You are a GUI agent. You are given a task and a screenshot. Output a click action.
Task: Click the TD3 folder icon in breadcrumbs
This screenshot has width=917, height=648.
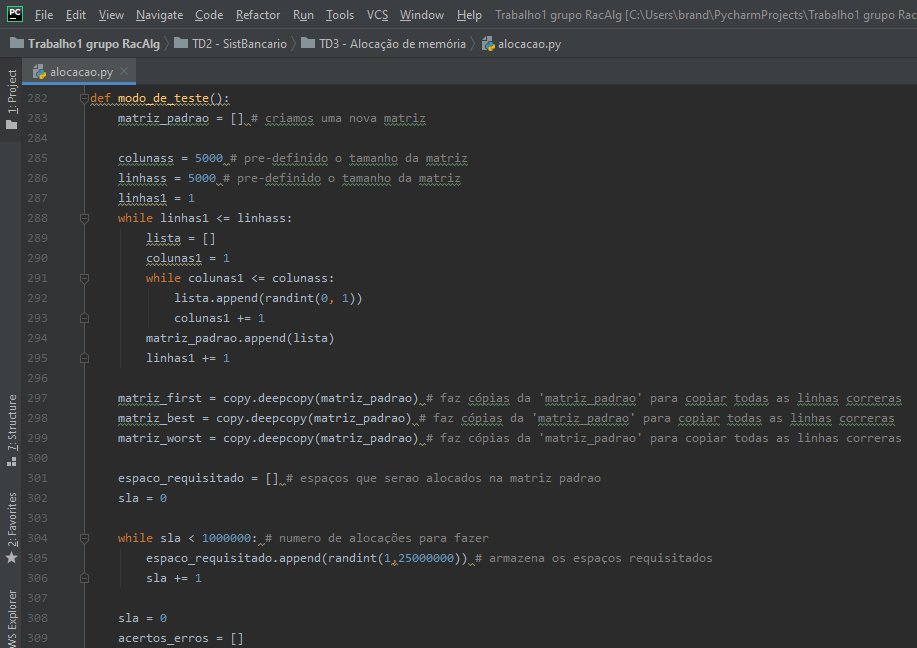308,43
